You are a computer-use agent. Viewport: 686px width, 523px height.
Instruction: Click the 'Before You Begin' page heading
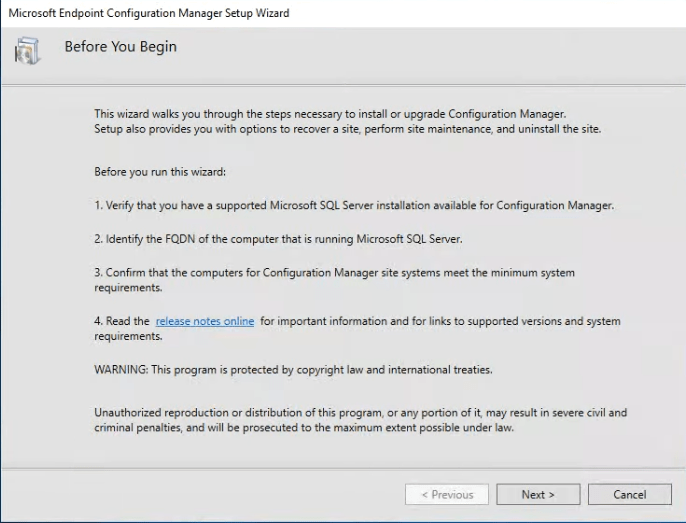(120, 47)
